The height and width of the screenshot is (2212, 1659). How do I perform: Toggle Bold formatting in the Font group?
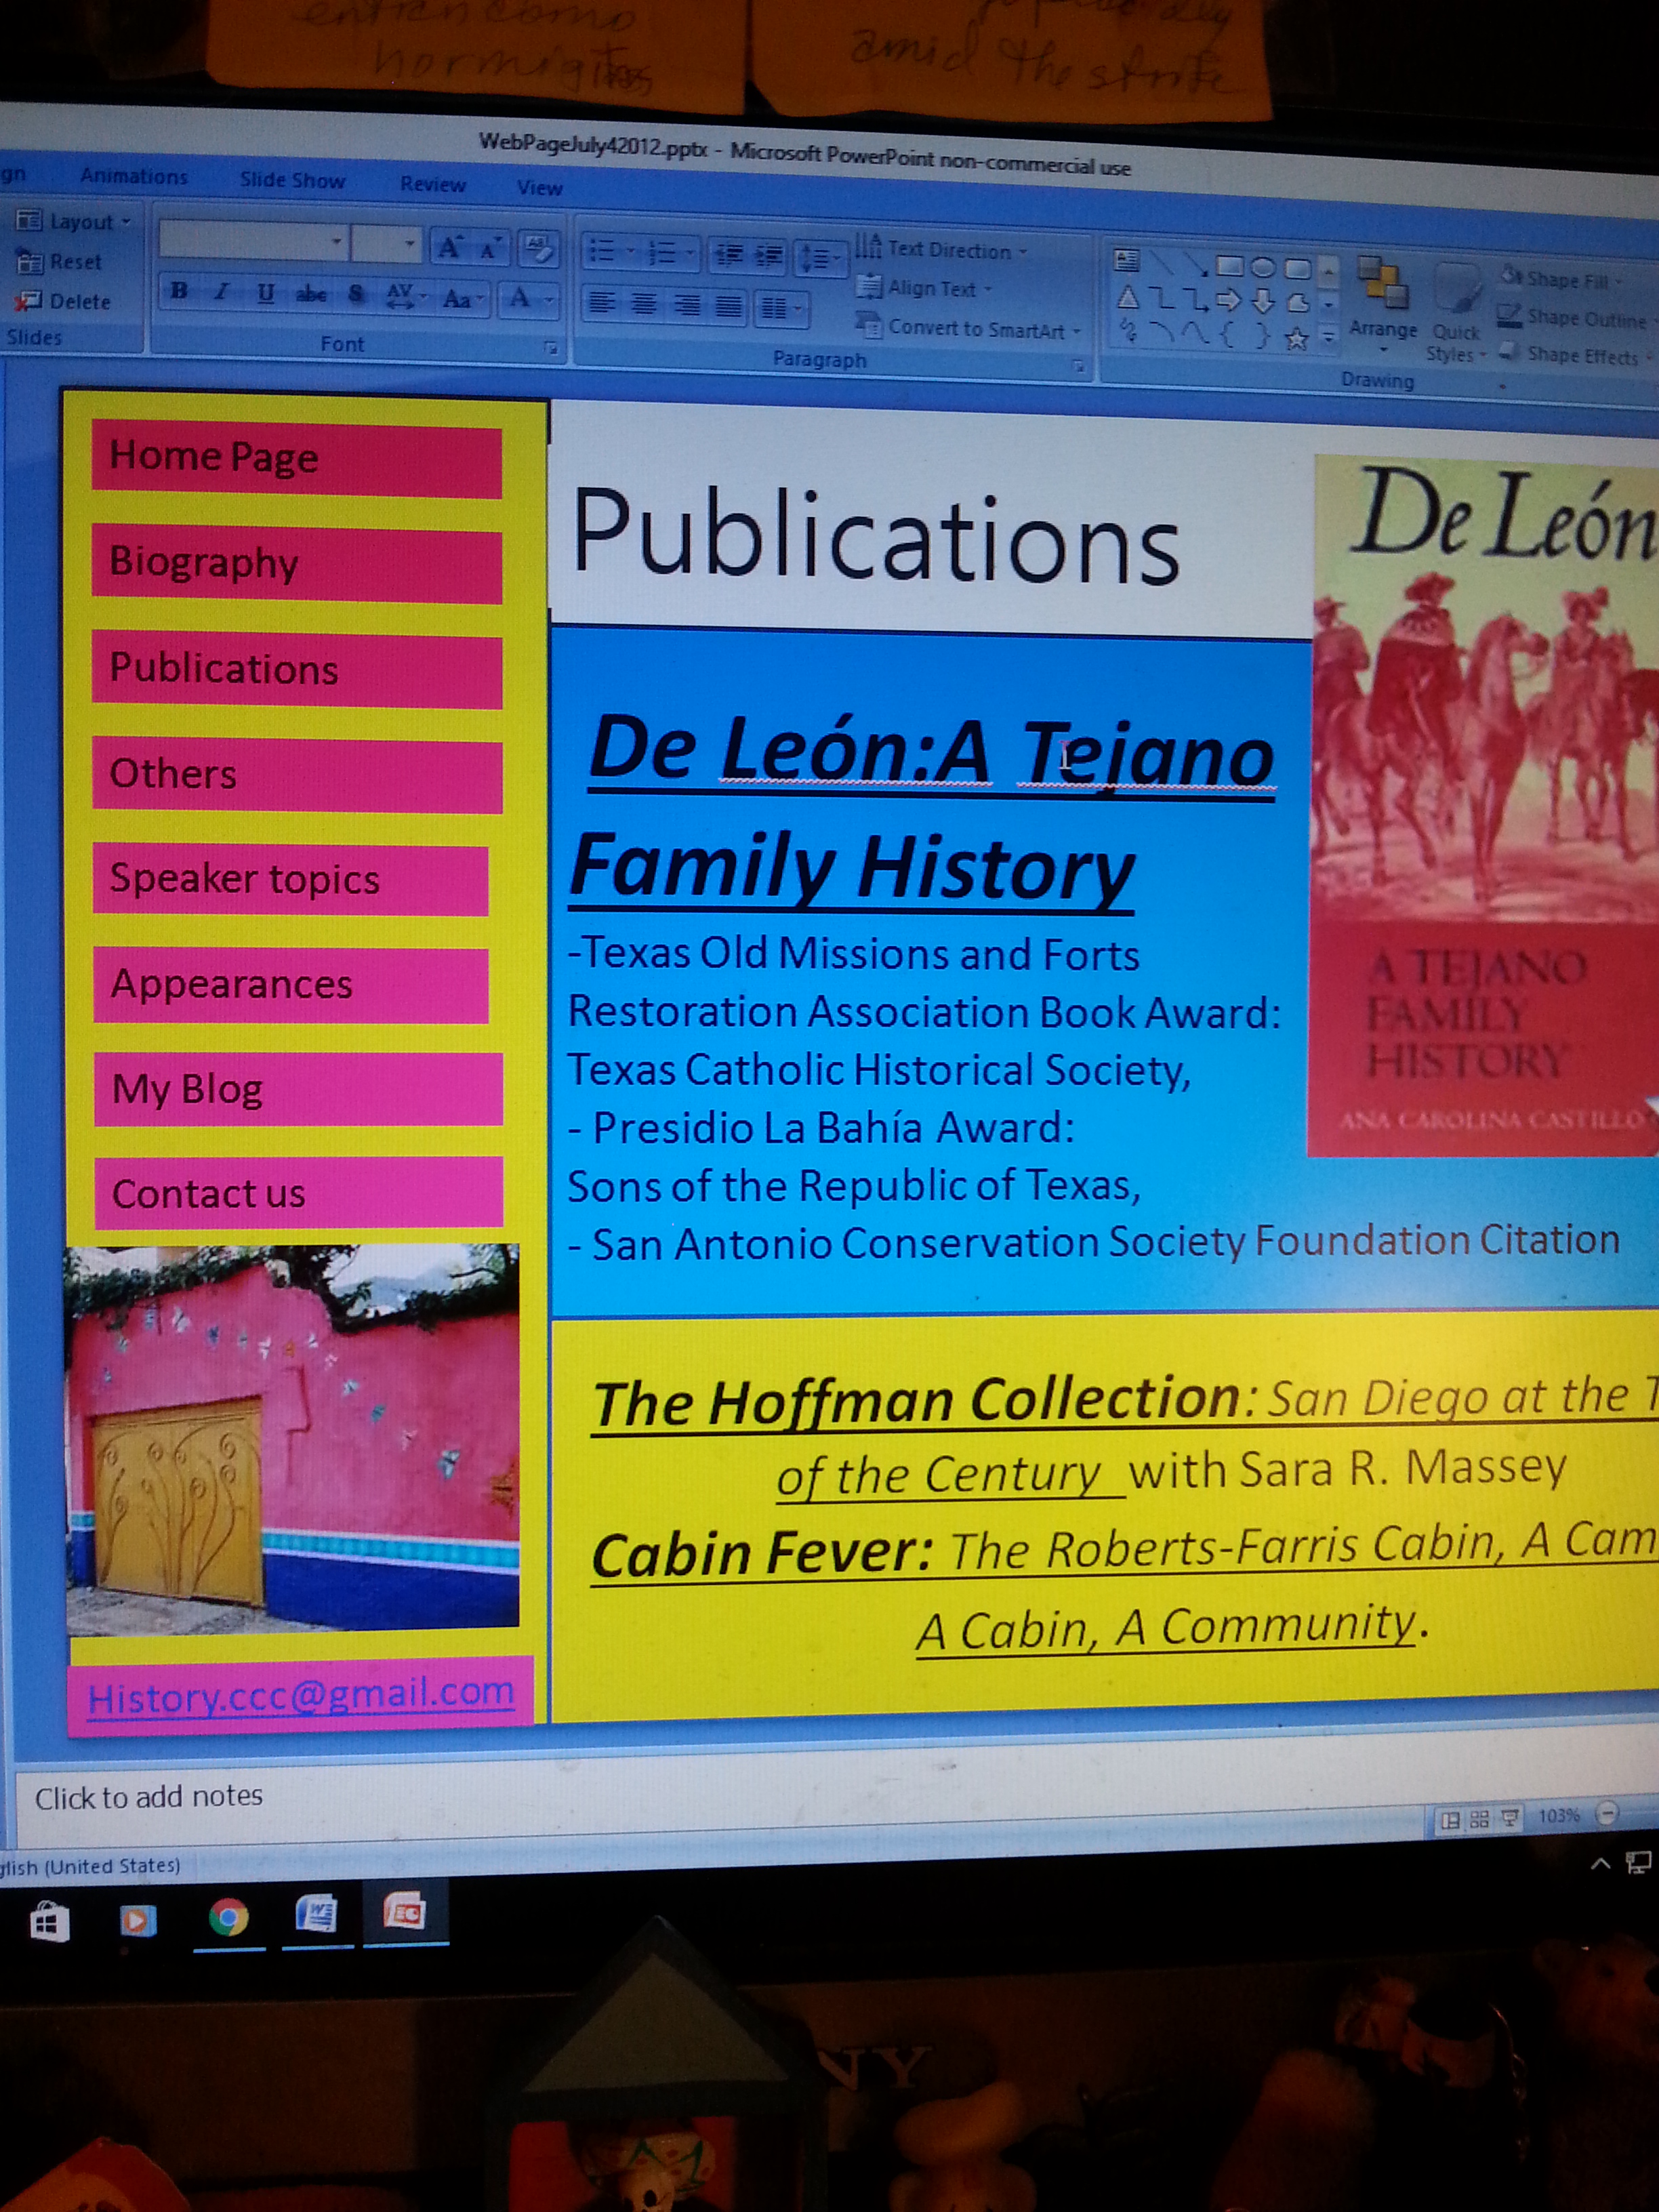179,292
